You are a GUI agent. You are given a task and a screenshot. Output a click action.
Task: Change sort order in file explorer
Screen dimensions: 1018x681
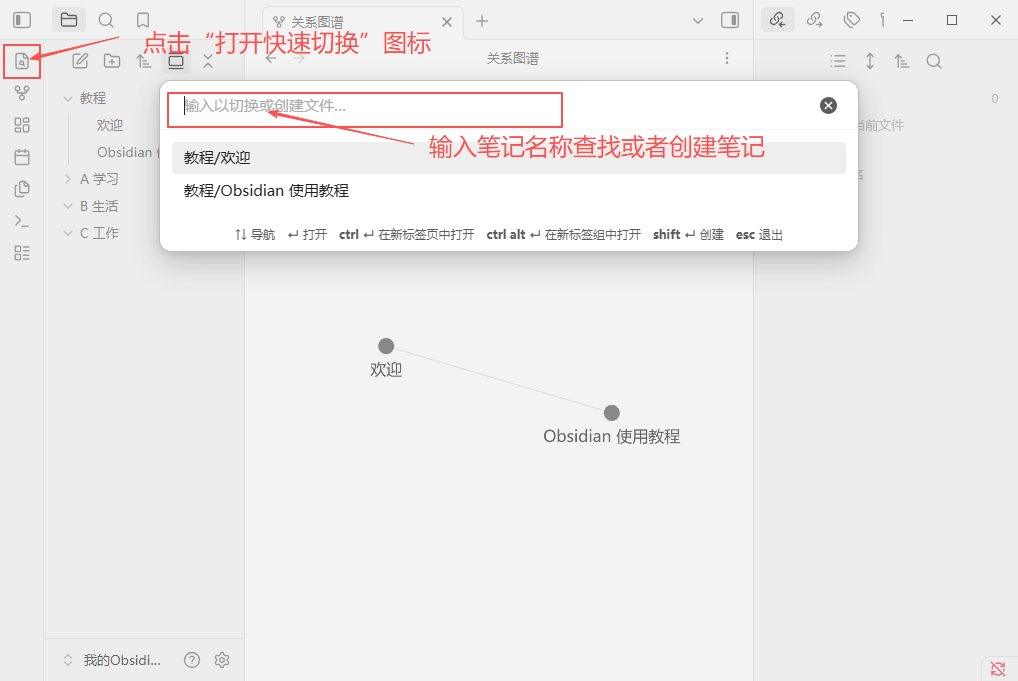[x=143, y=61]
